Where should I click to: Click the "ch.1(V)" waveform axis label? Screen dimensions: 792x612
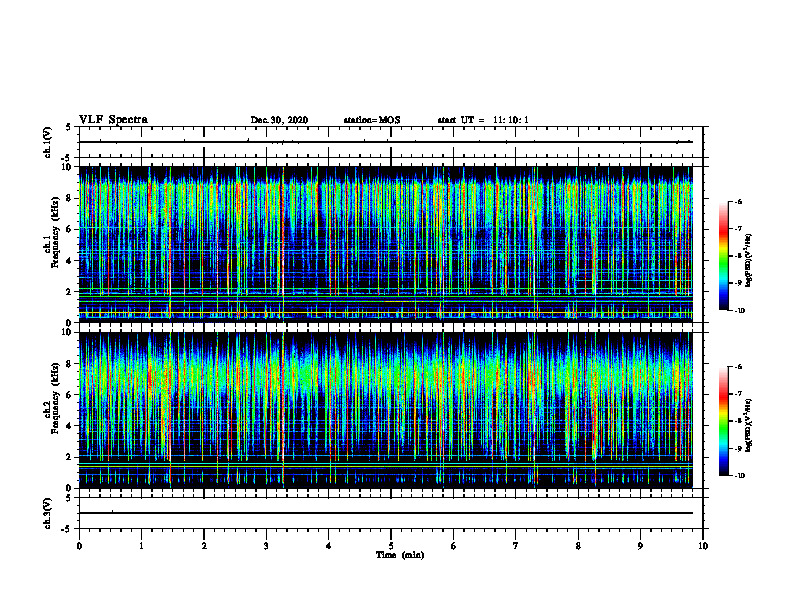(48, 142)
